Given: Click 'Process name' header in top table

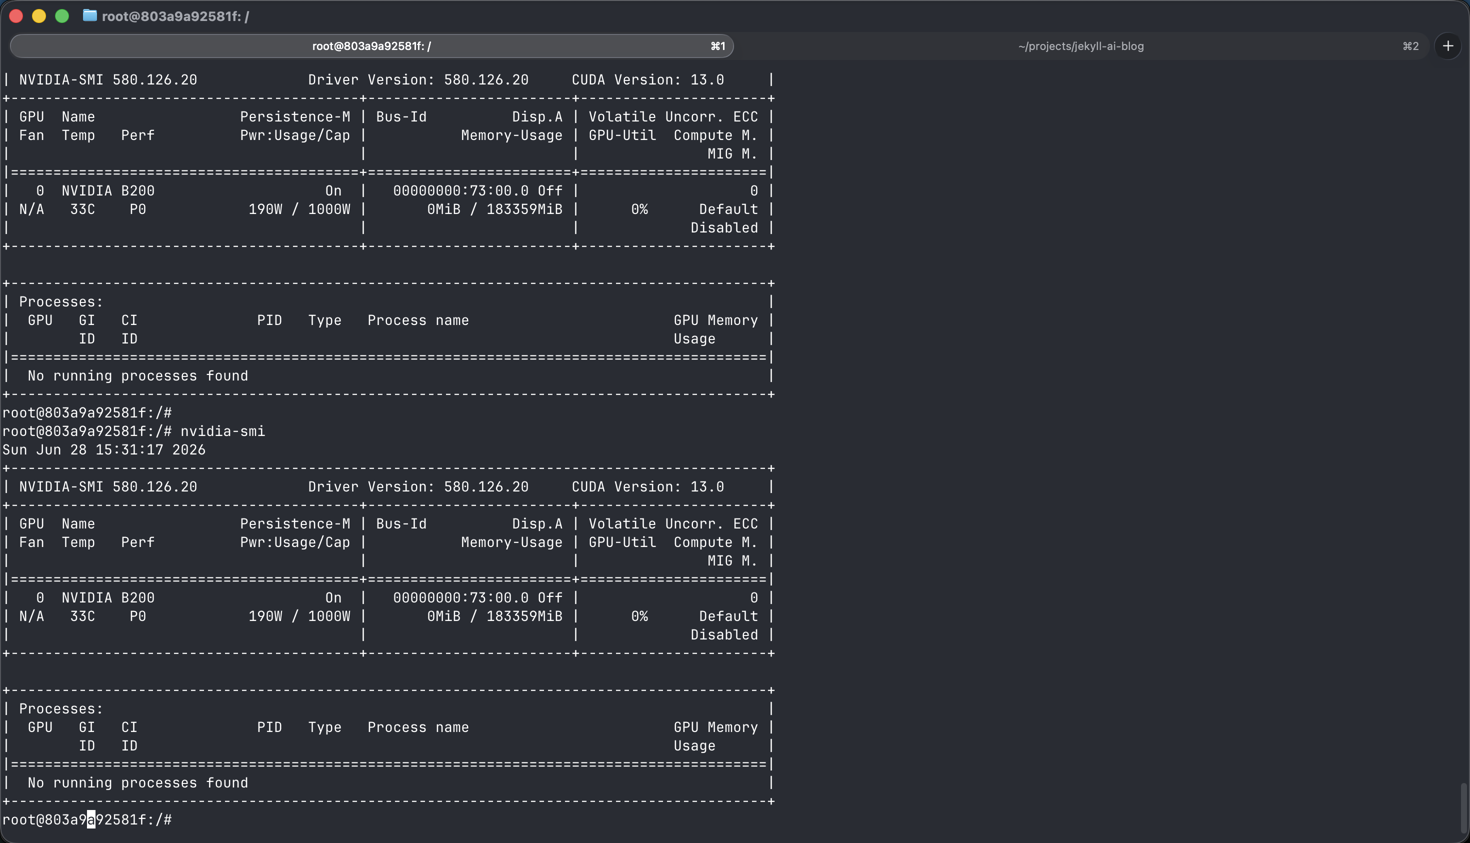Looking at the screenshot, I should [418, 321].
